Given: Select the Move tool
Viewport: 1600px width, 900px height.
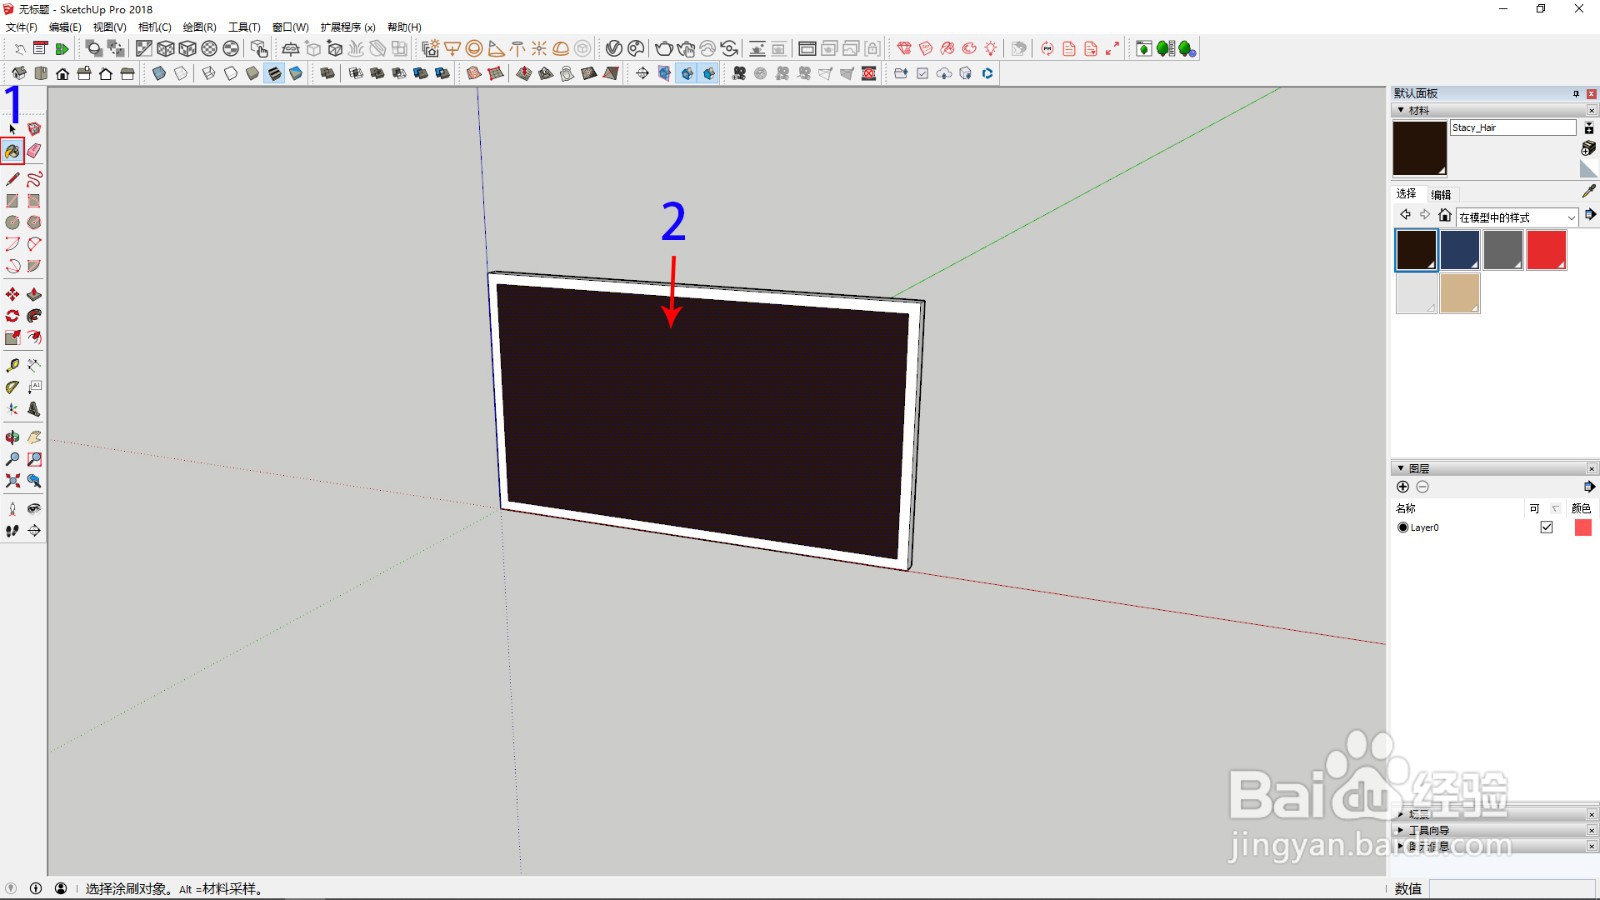Looking at the screenshot, I should coord(12,294).
